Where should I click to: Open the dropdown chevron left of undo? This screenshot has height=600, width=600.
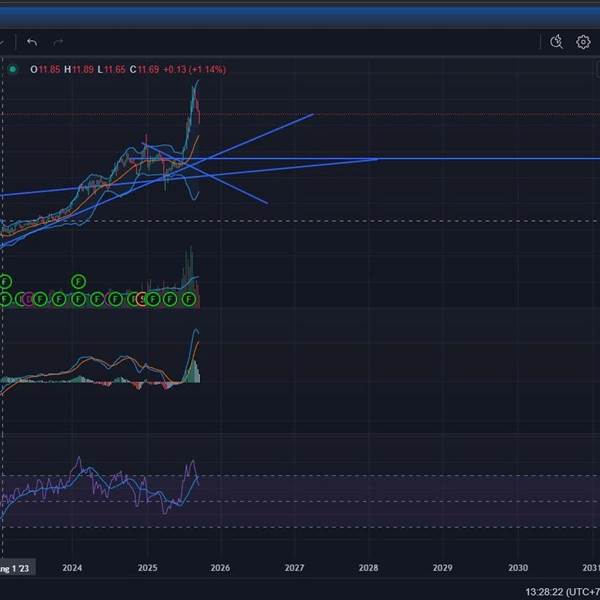coord(4,42)
